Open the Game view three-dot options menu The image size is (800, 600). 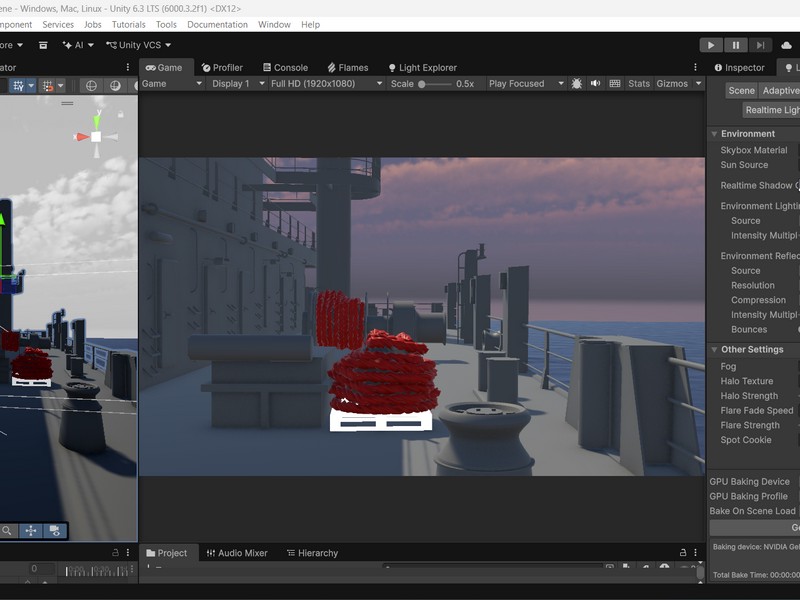tap(696, 68)
